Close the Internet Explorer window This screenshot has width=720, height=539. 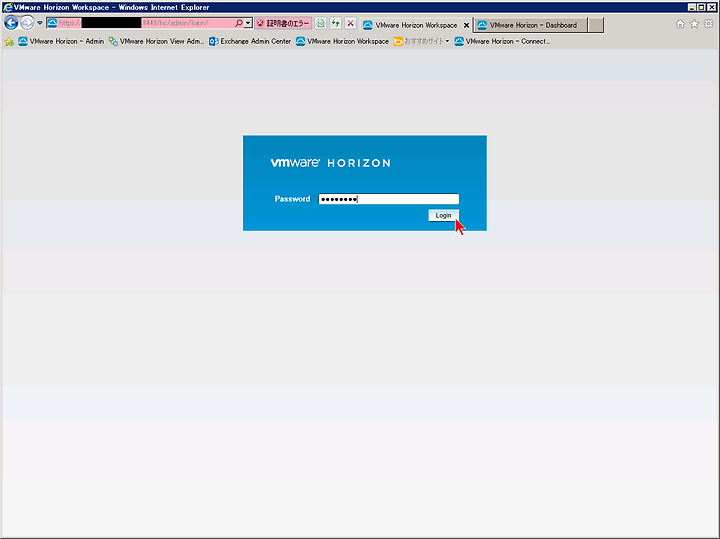pos(711,7)
